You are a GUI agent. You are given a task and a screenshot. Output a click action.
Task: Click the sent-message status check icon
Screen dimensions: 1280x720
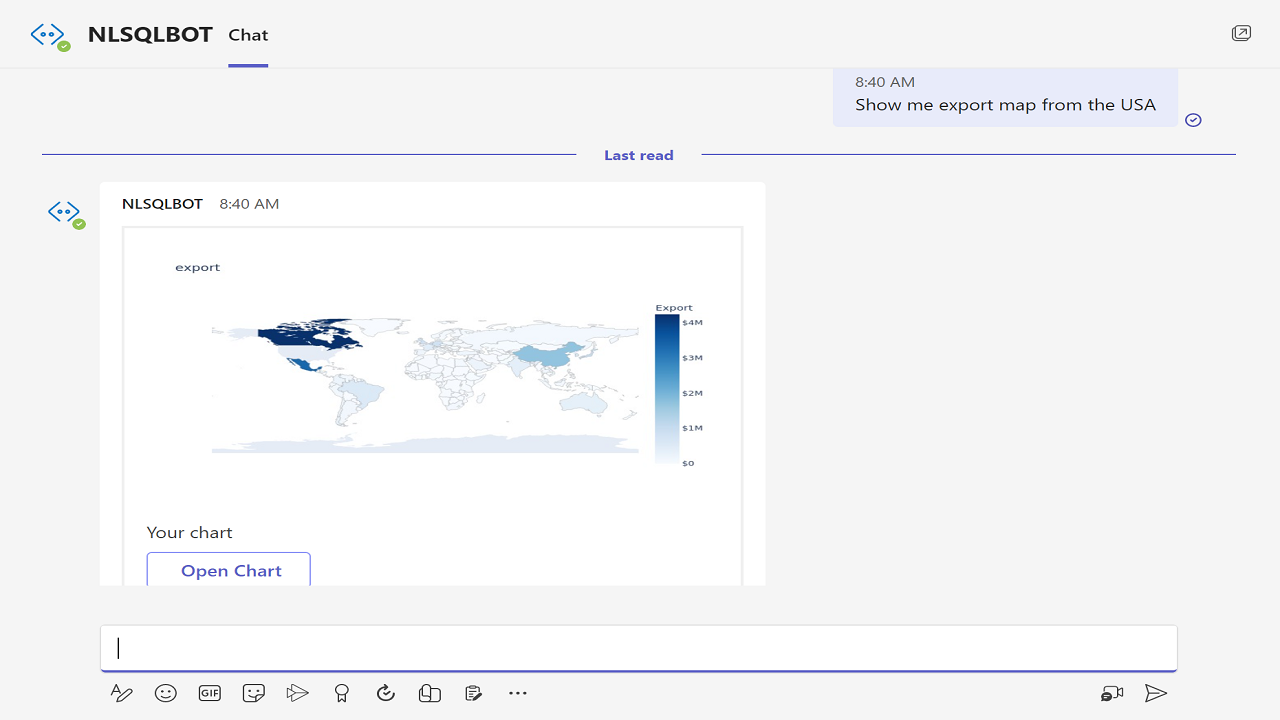[1193, 120]
